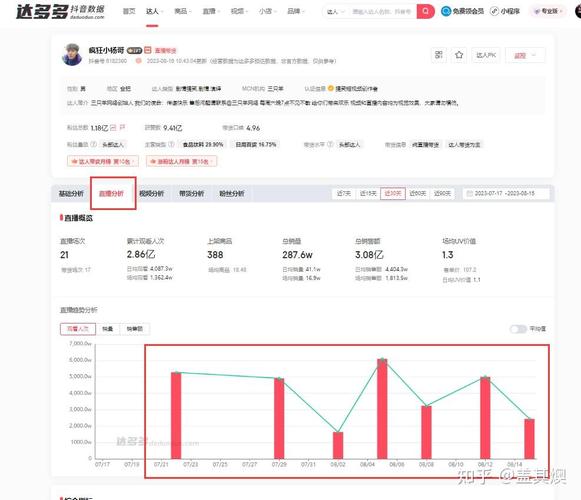Click the creator avatar of 疯狂小杨哥
Viewport: 581px width, 500px height.
click(x=73, y=54)
